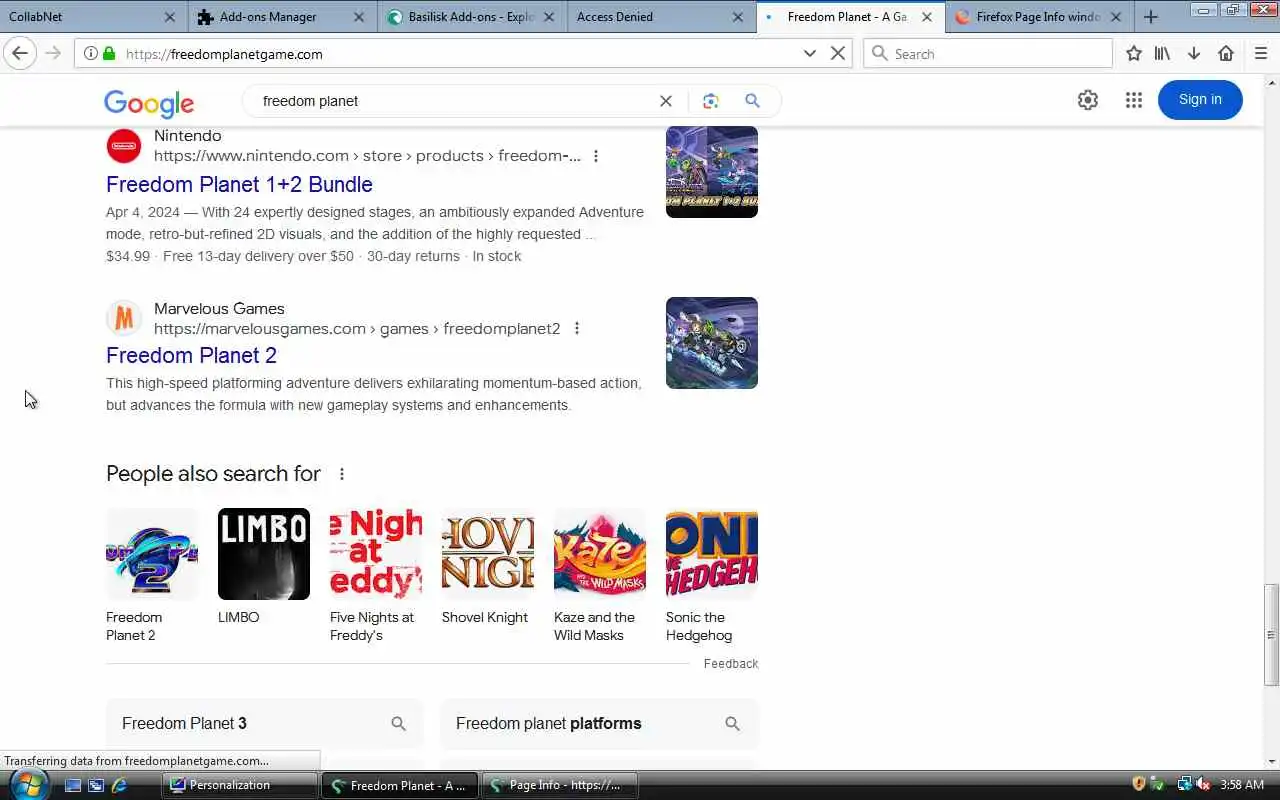Close the CollabNet tab
1280x800 pixels.
[169, 17]
